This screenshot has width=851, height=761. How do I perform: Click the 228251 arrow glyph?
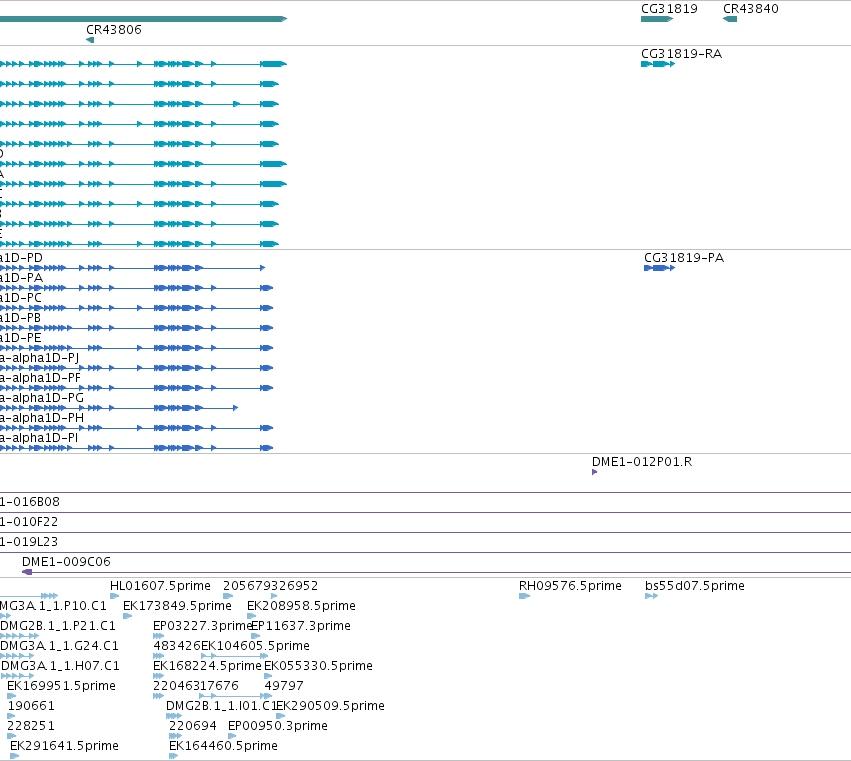(11, 736)
